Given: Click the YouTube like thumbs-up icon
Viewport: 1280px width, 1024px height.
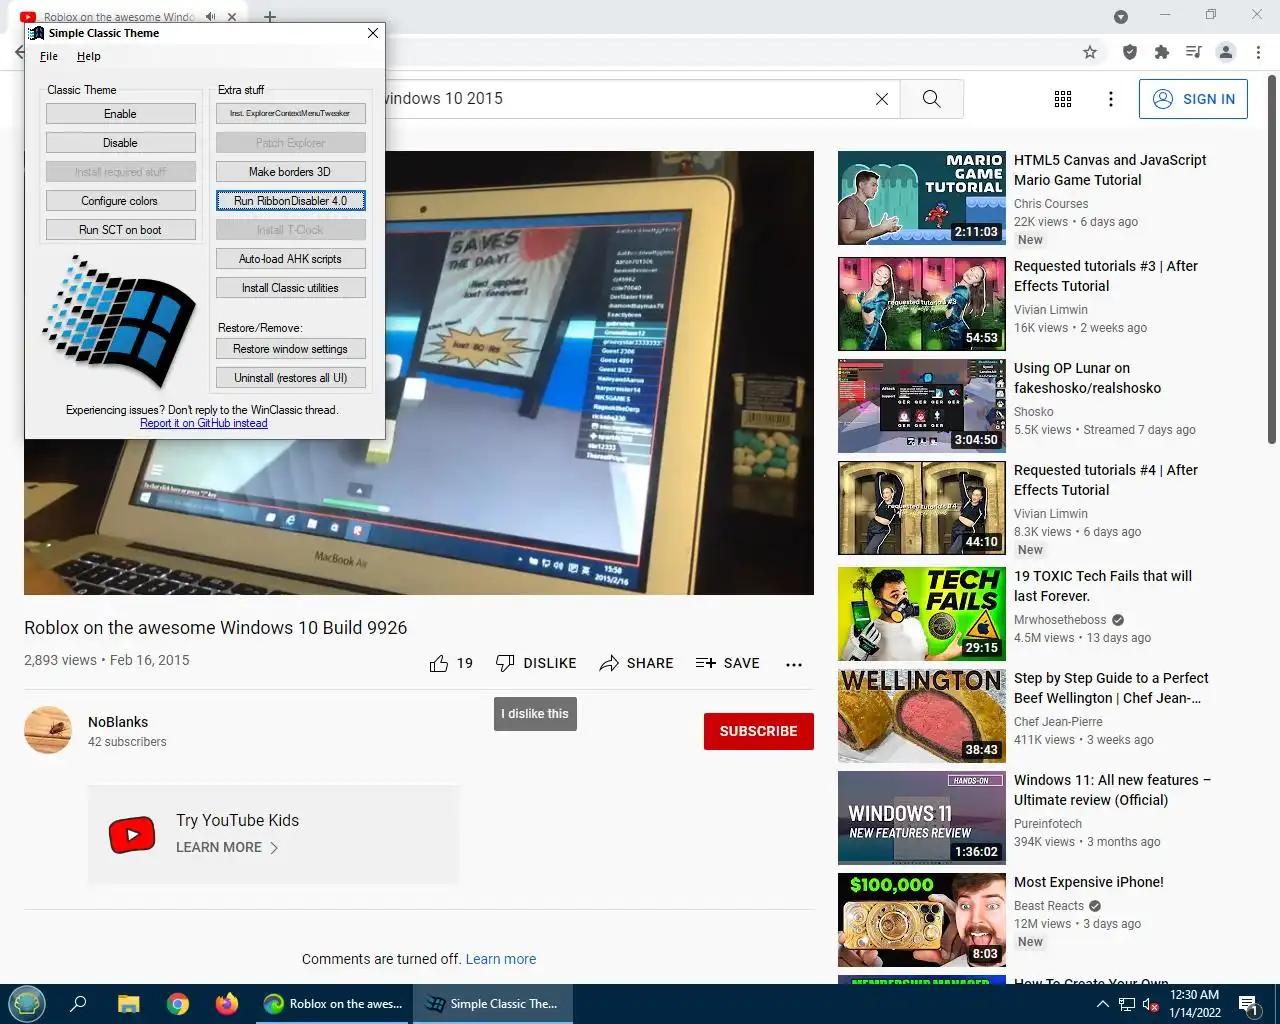Looking at the screenshot, I should tap(438, 663).
